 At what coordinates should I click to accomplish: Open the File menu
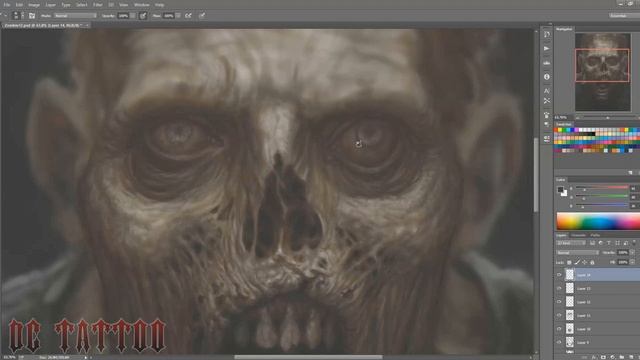(x=7, y=5)
